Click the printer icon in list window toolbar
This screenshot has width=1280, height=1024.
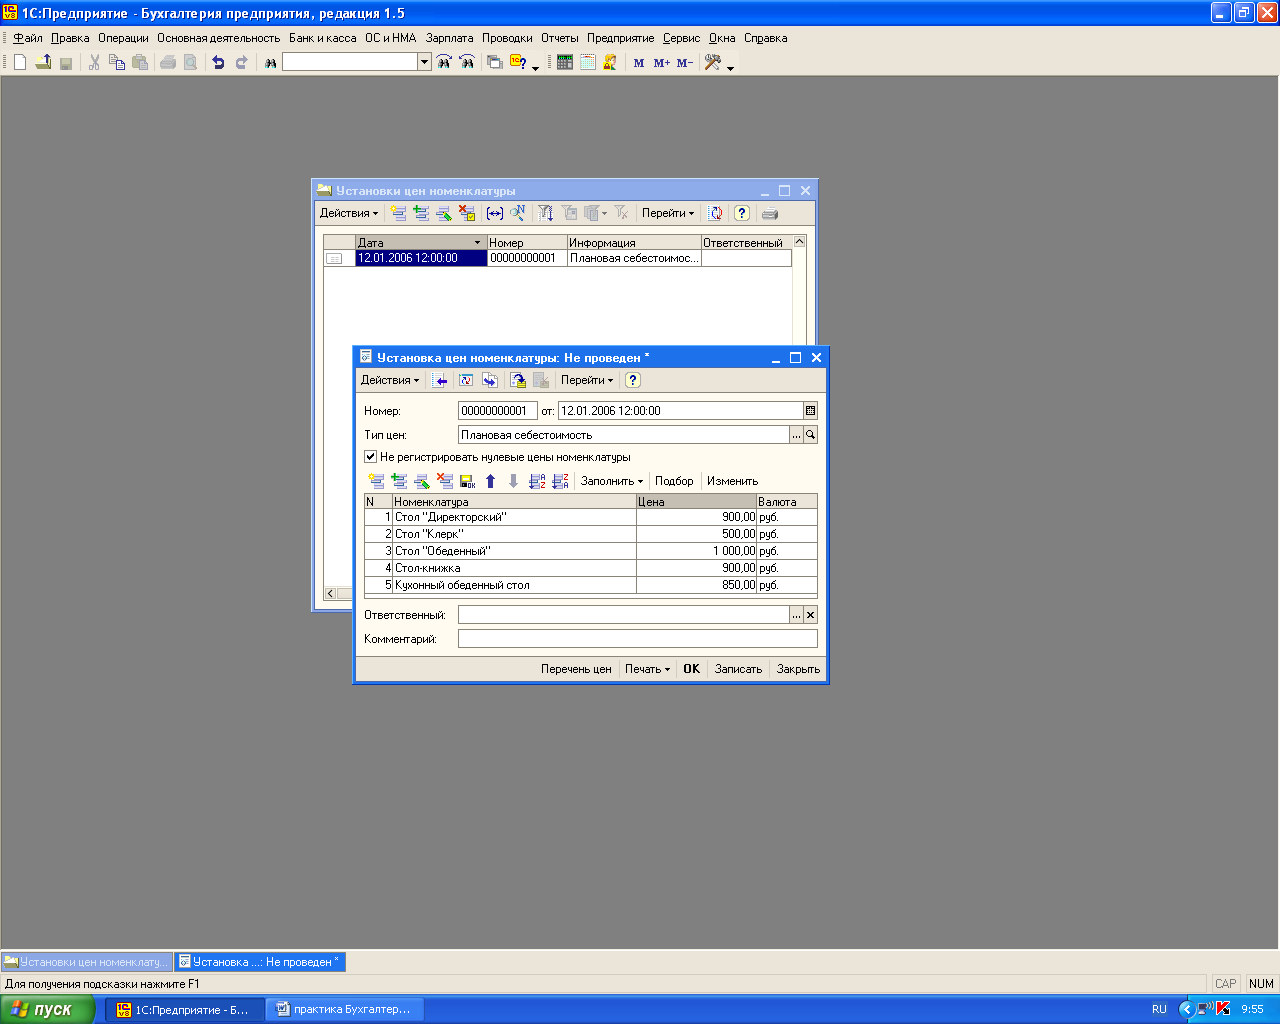(x=769, y=213)
